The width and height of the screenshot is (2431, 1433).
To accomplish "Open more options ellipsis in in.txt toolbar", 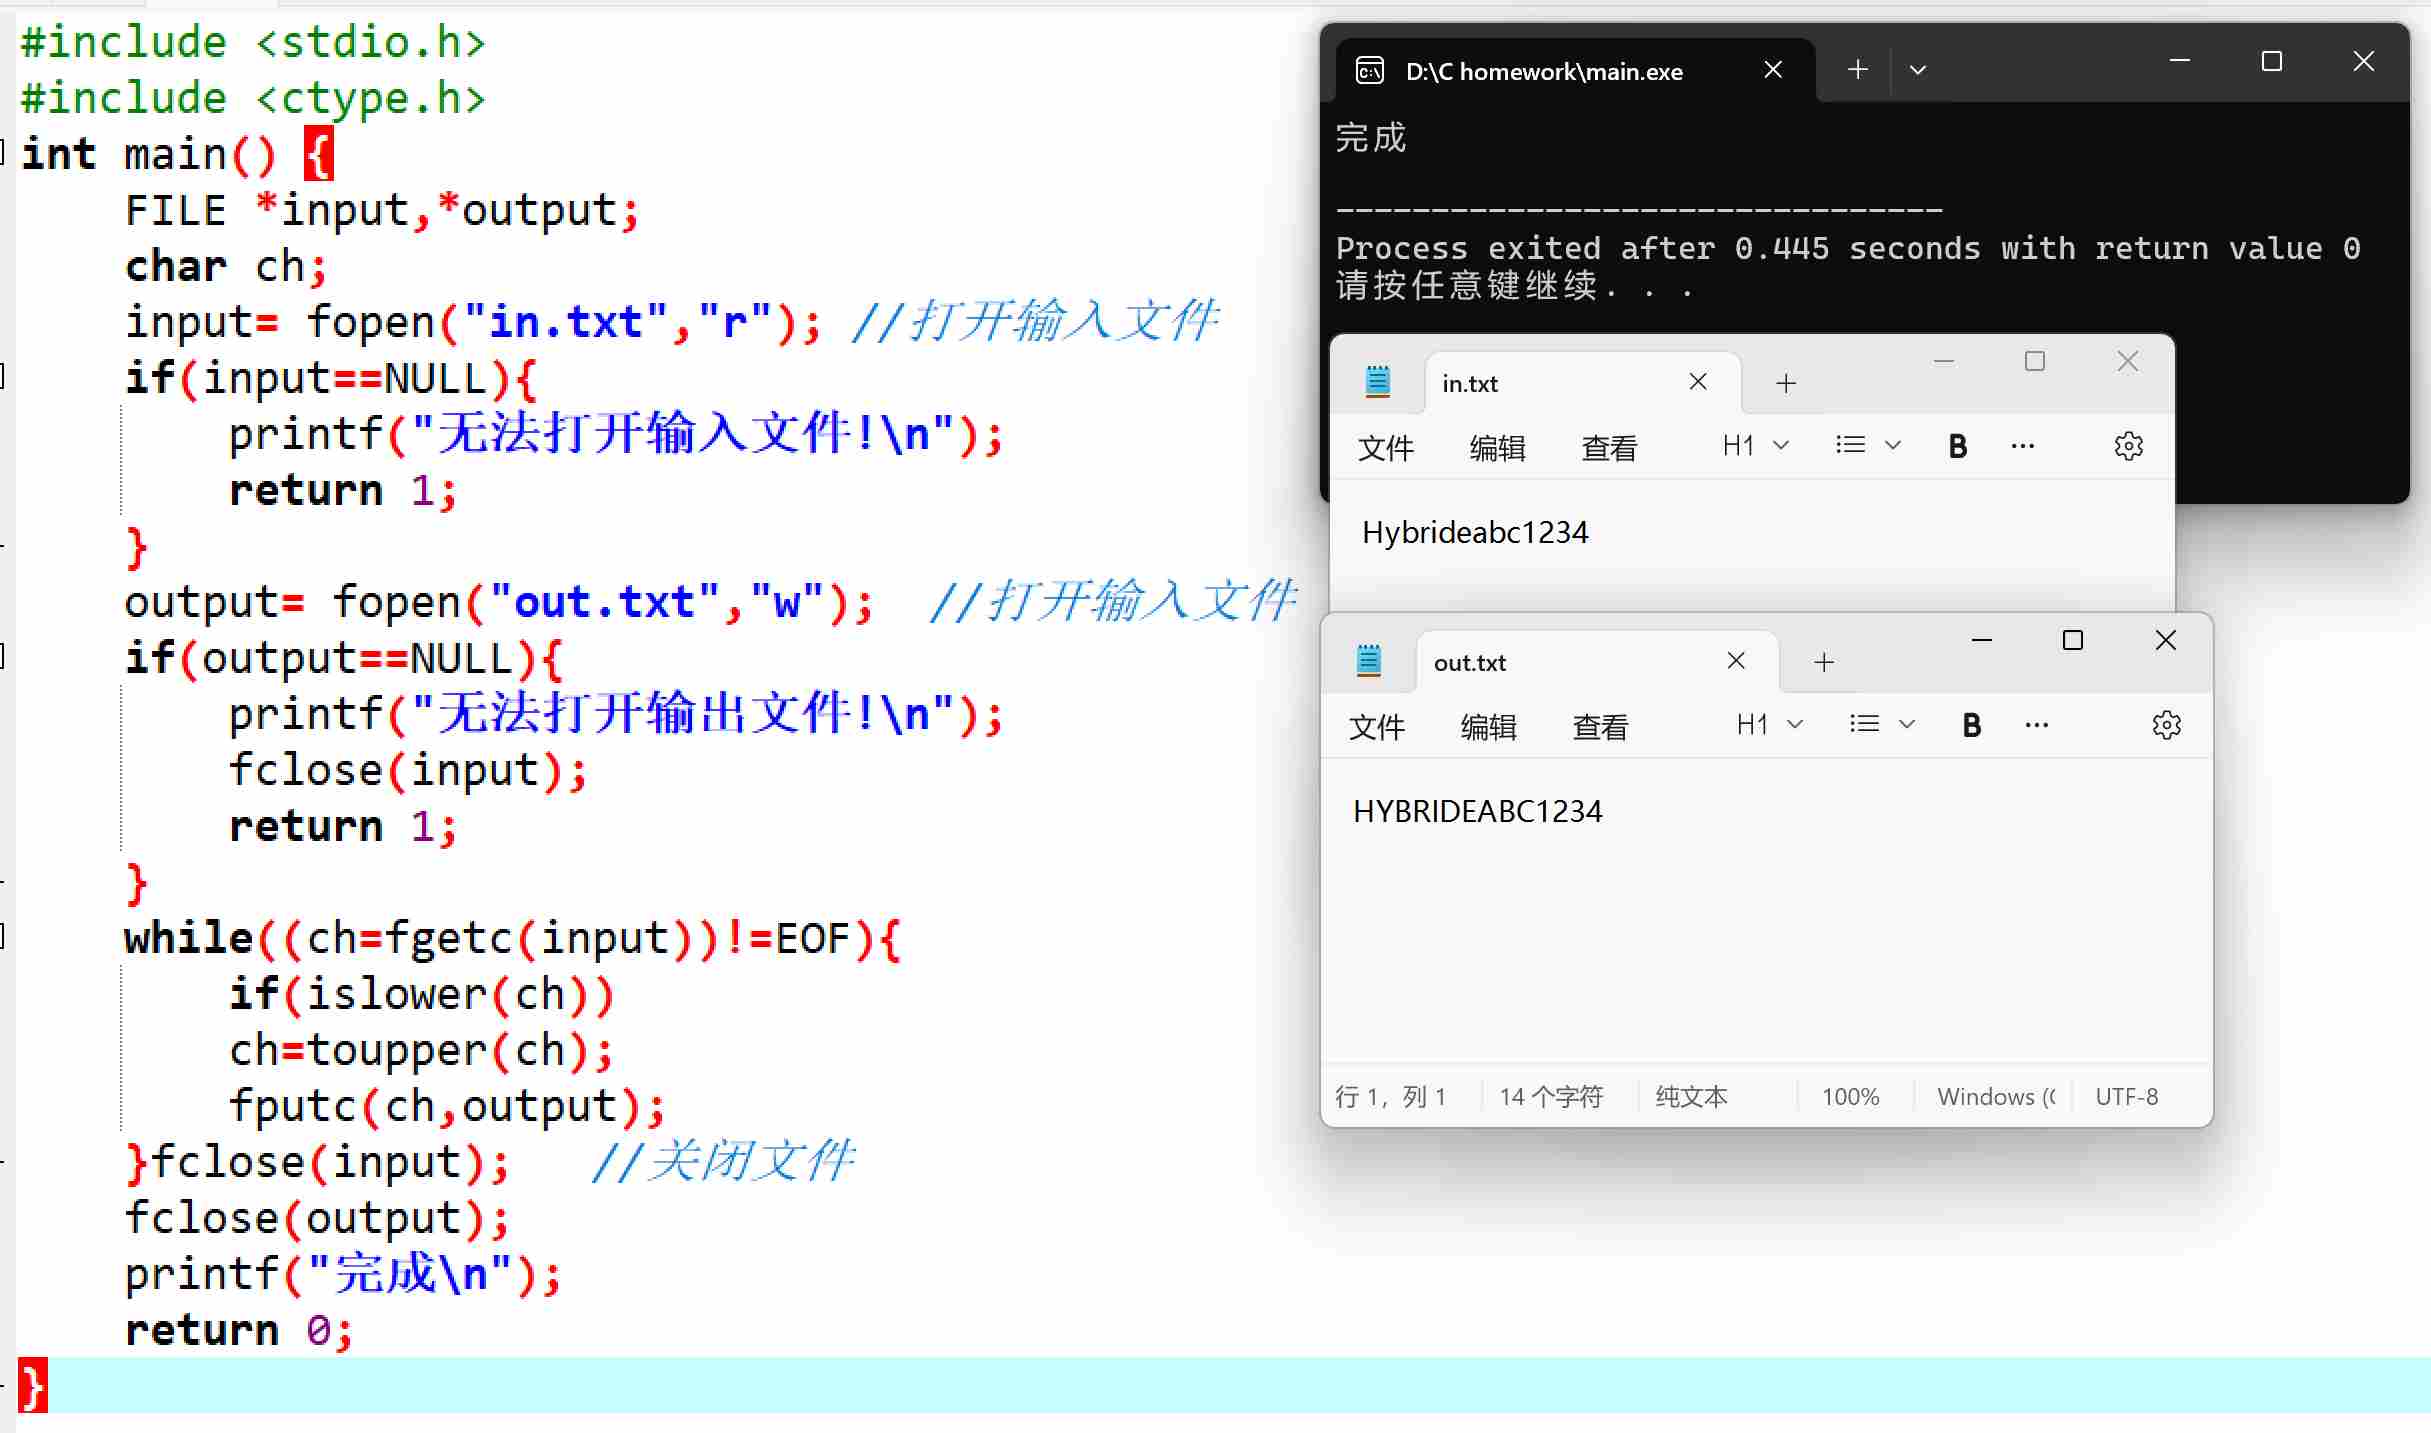I will [2022, 446].
